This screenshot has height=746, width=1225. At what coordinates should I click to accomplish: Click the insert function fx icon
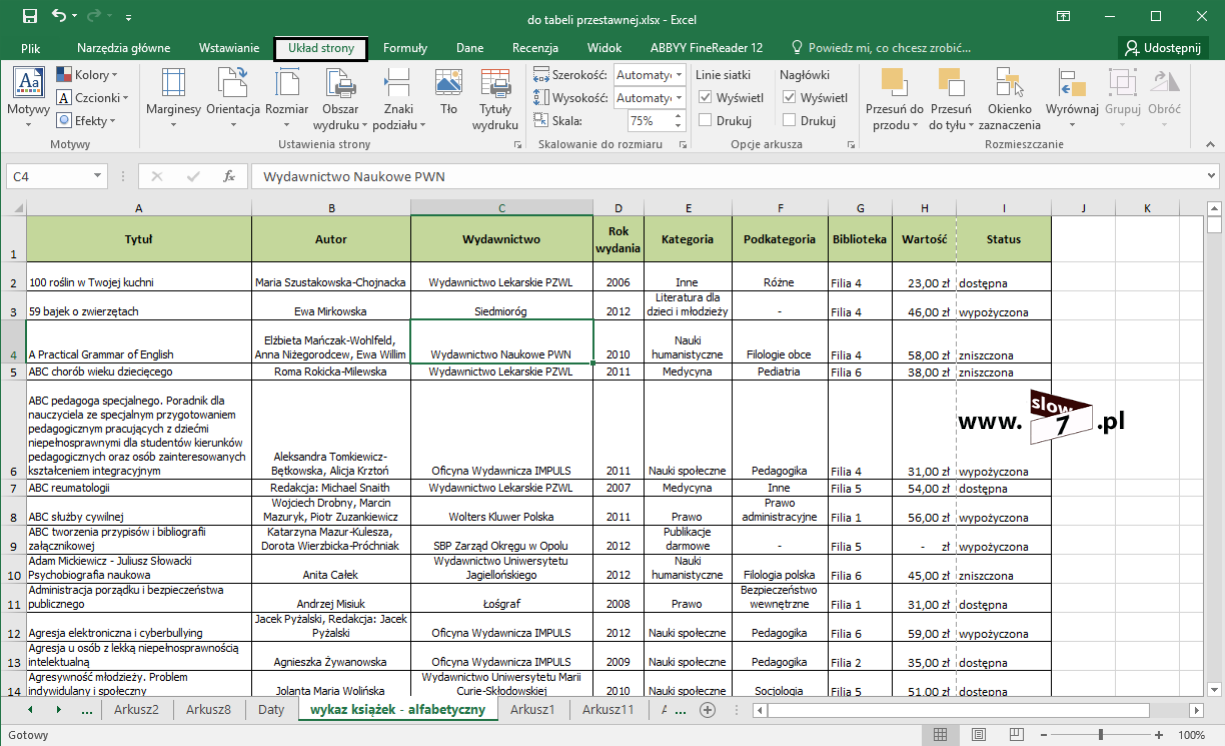(x=229, y=176)
